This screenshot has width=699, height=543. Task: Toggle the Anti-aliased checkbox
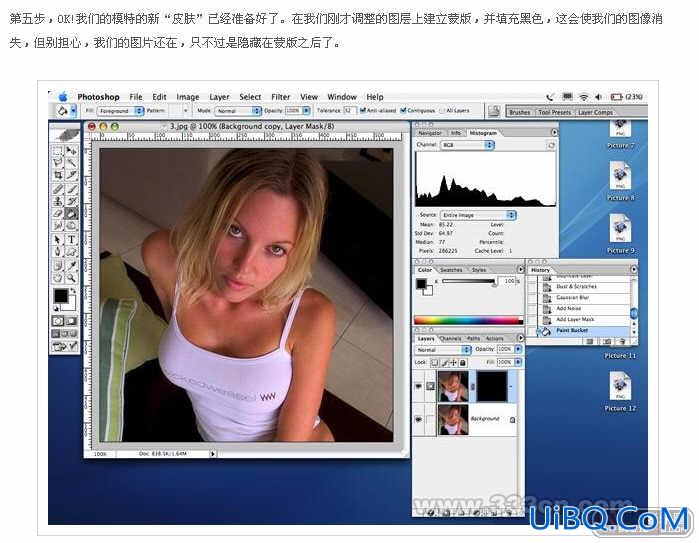[363, 110]
